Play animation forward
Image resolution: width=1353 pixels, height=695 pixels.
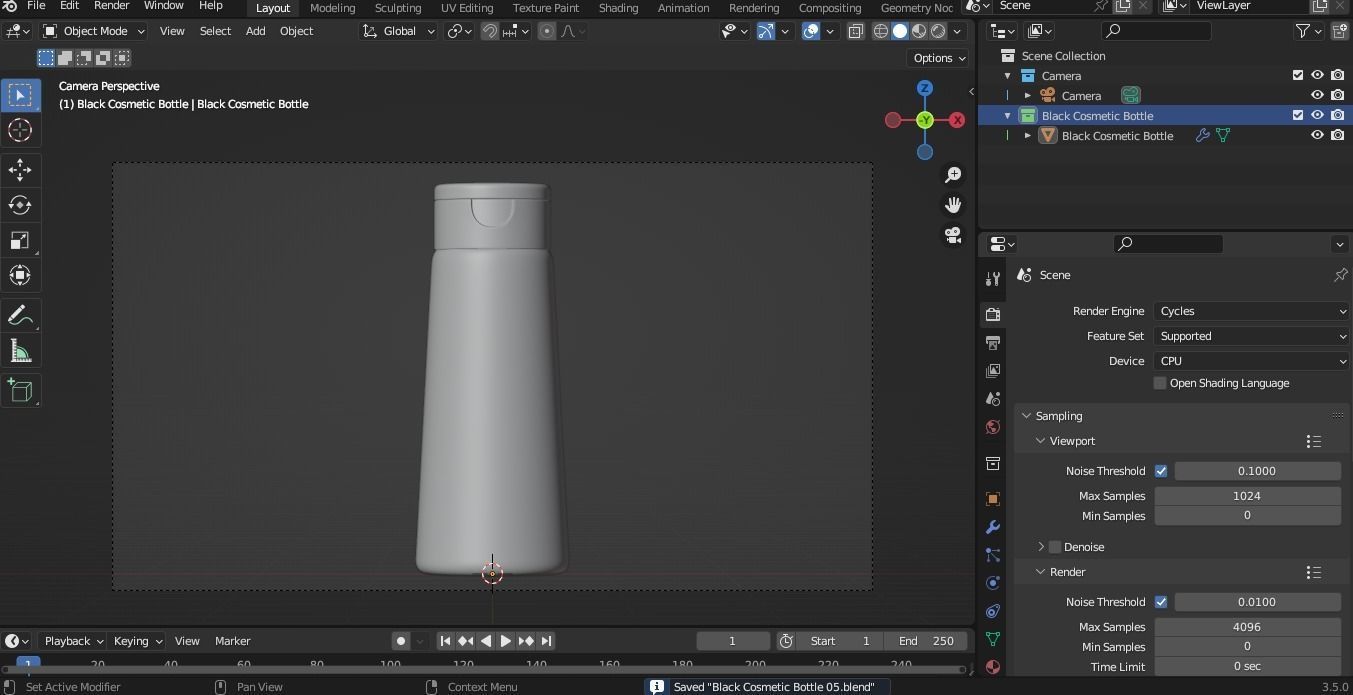click(x=506, y=641)
